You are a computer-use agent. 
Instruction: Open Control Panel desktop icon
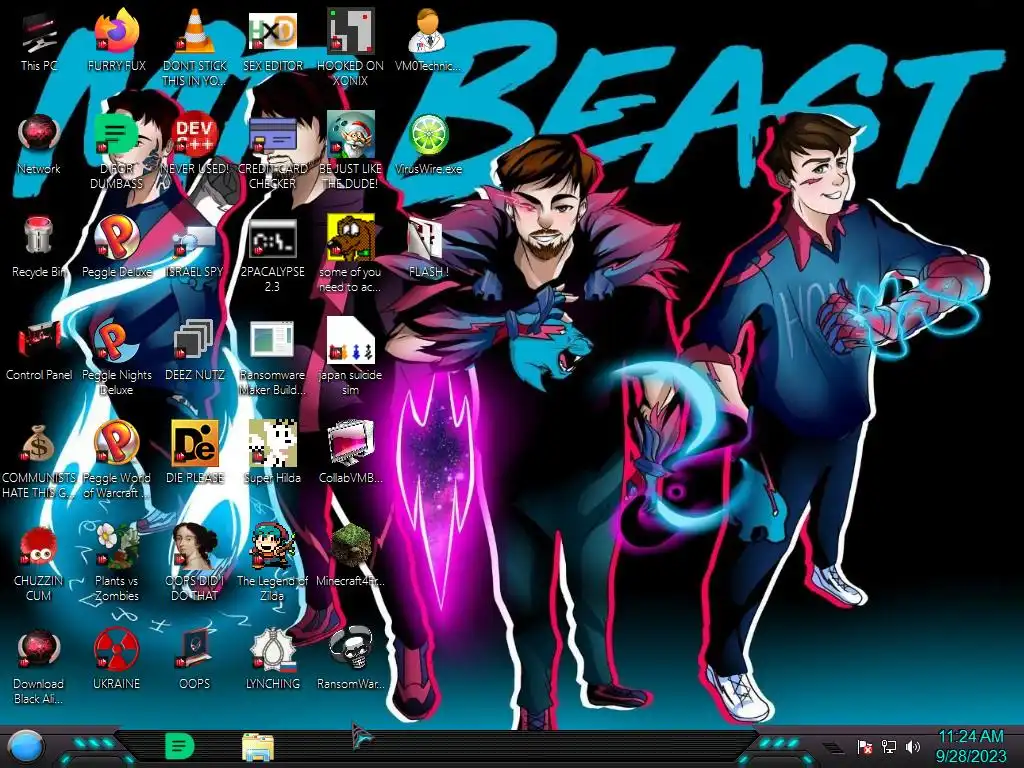tap(39, 351)
